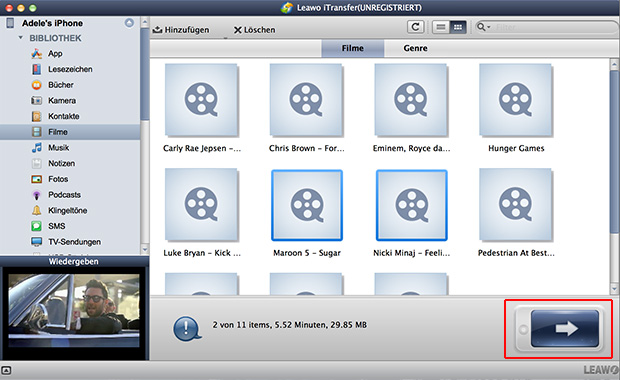Select Kontakte in the sidebar
Screen dimensions: 620x380
tap(63, 116)
